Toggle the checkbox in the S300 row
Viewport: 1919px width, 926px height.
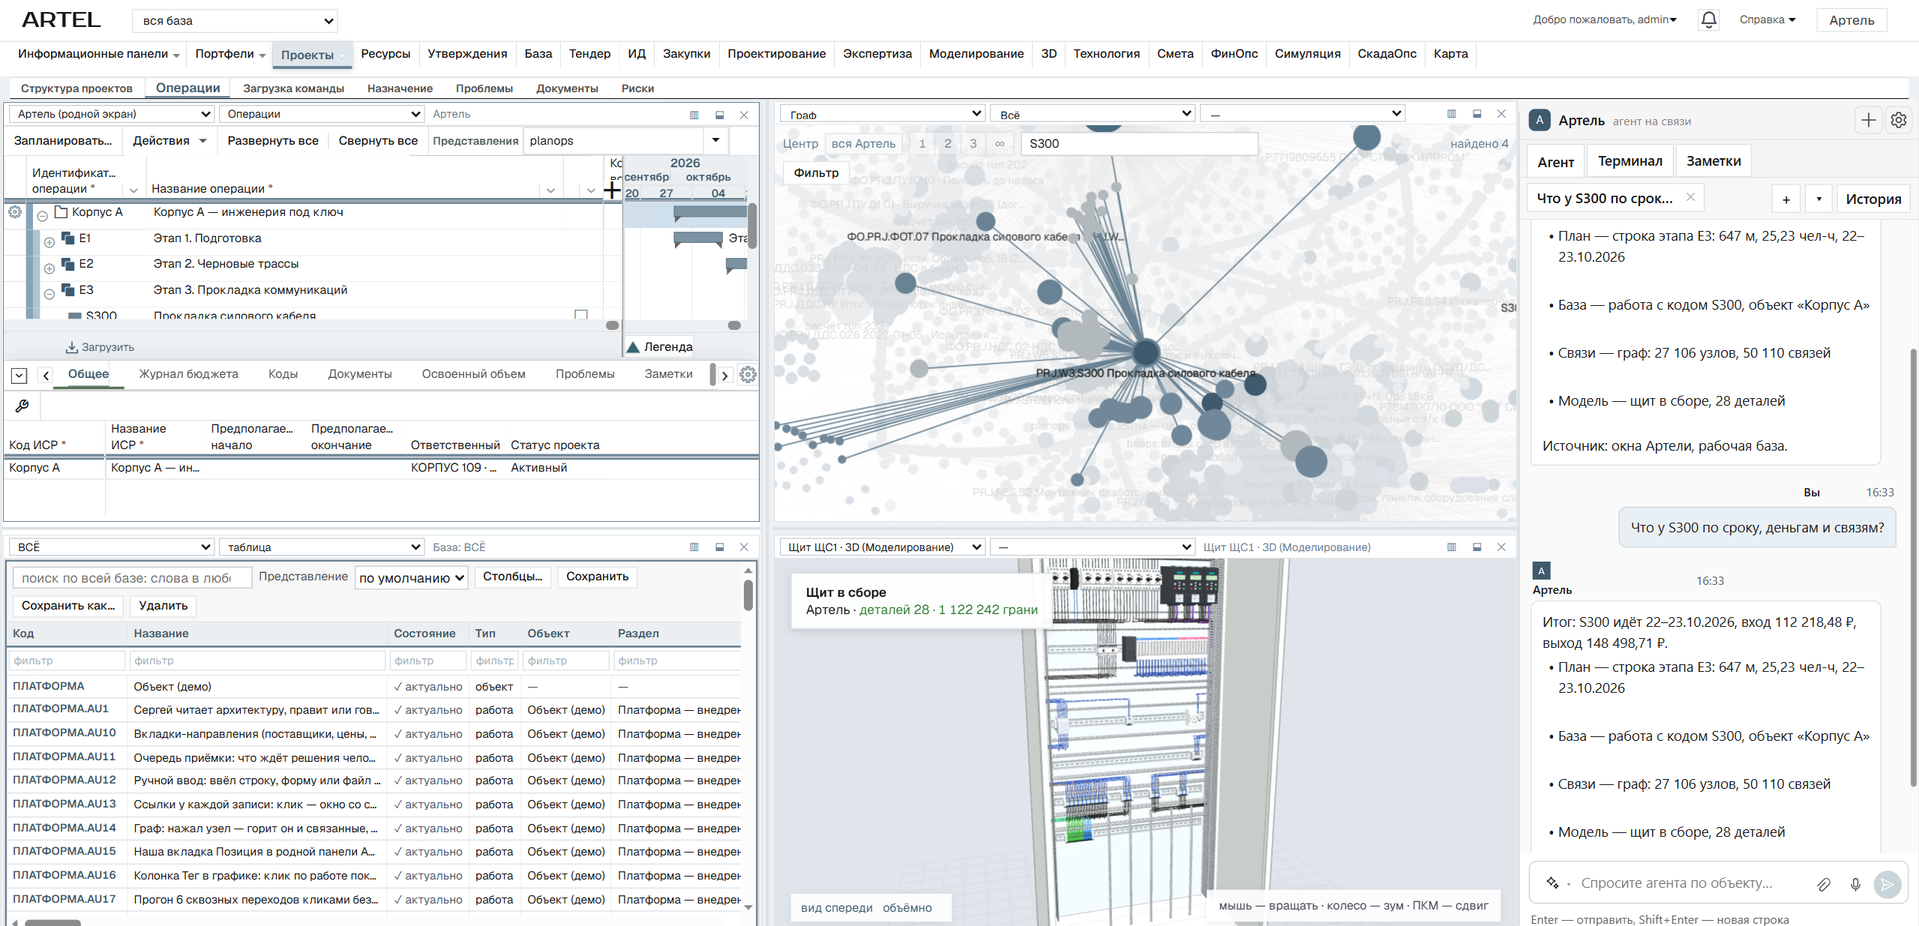581,315
